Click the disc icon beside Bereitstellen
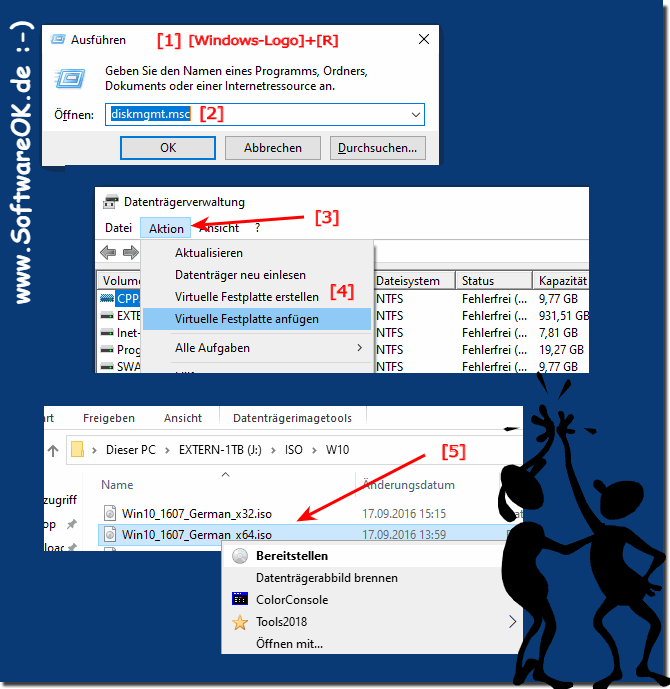Screen dimensions: 670x689 coord(240,556)
